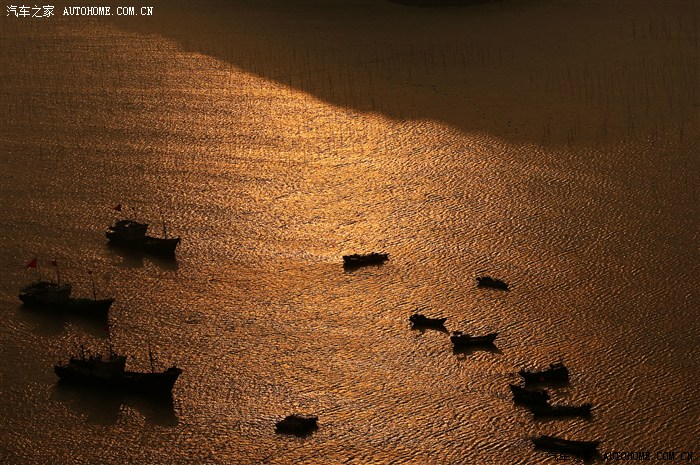The height and width of the screenshot is (465, 700).
Task: Click the small boat right of center boat
Action: pos(492,283)
